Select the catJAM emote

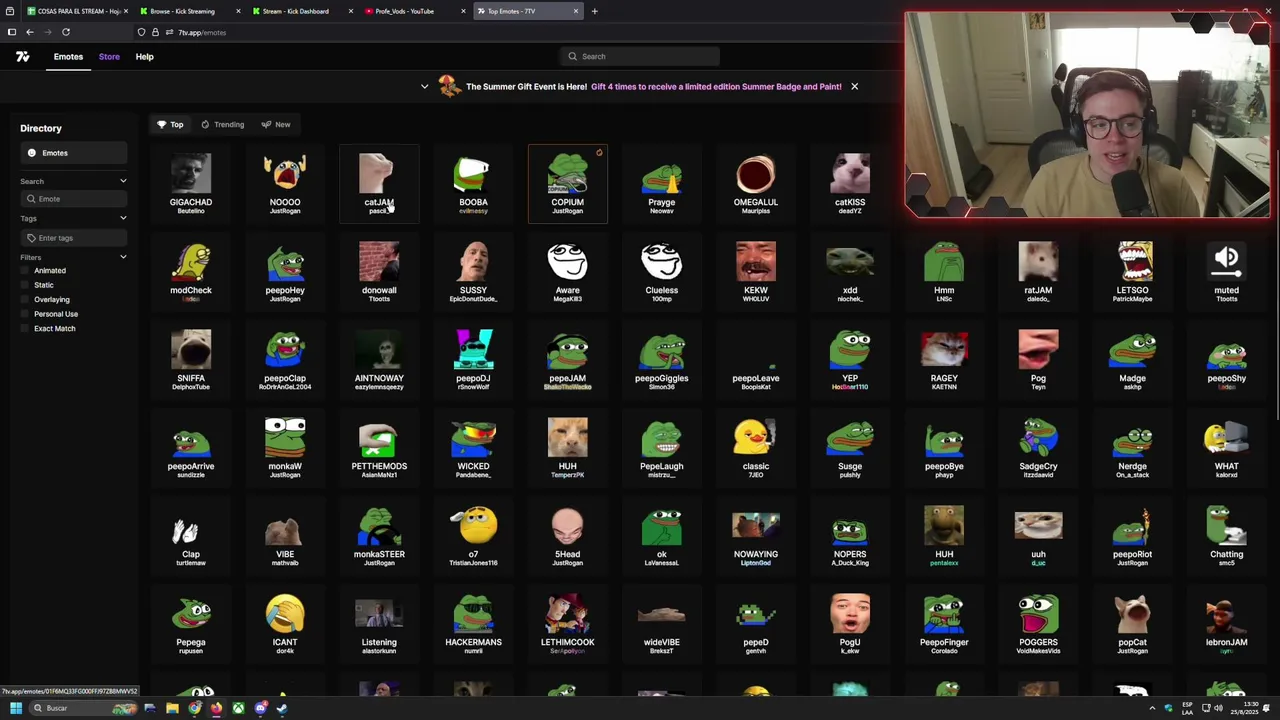pos(379,184)
